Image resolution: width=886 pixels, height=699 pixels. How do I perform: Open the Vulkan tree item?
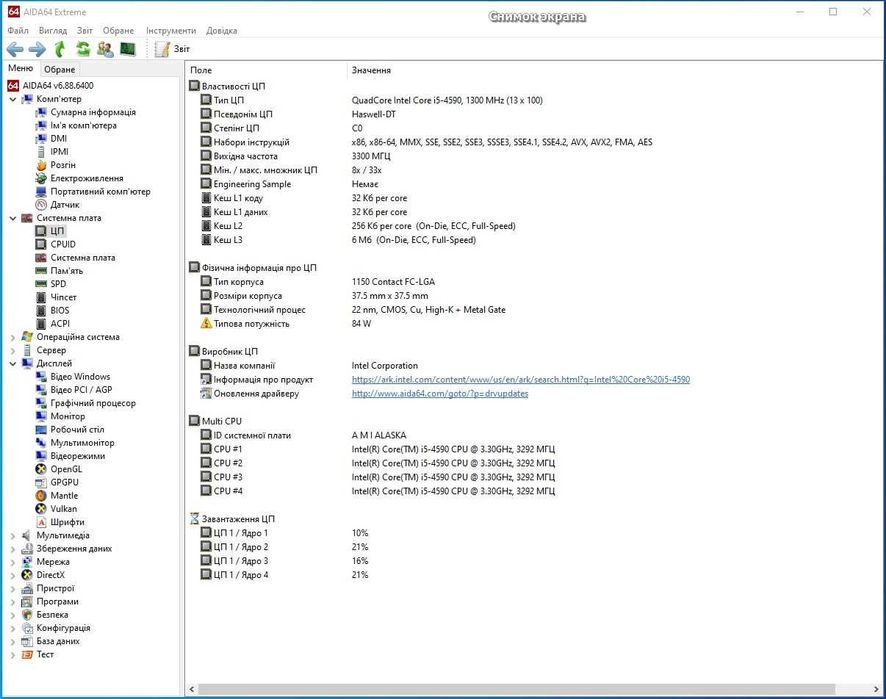63,509
